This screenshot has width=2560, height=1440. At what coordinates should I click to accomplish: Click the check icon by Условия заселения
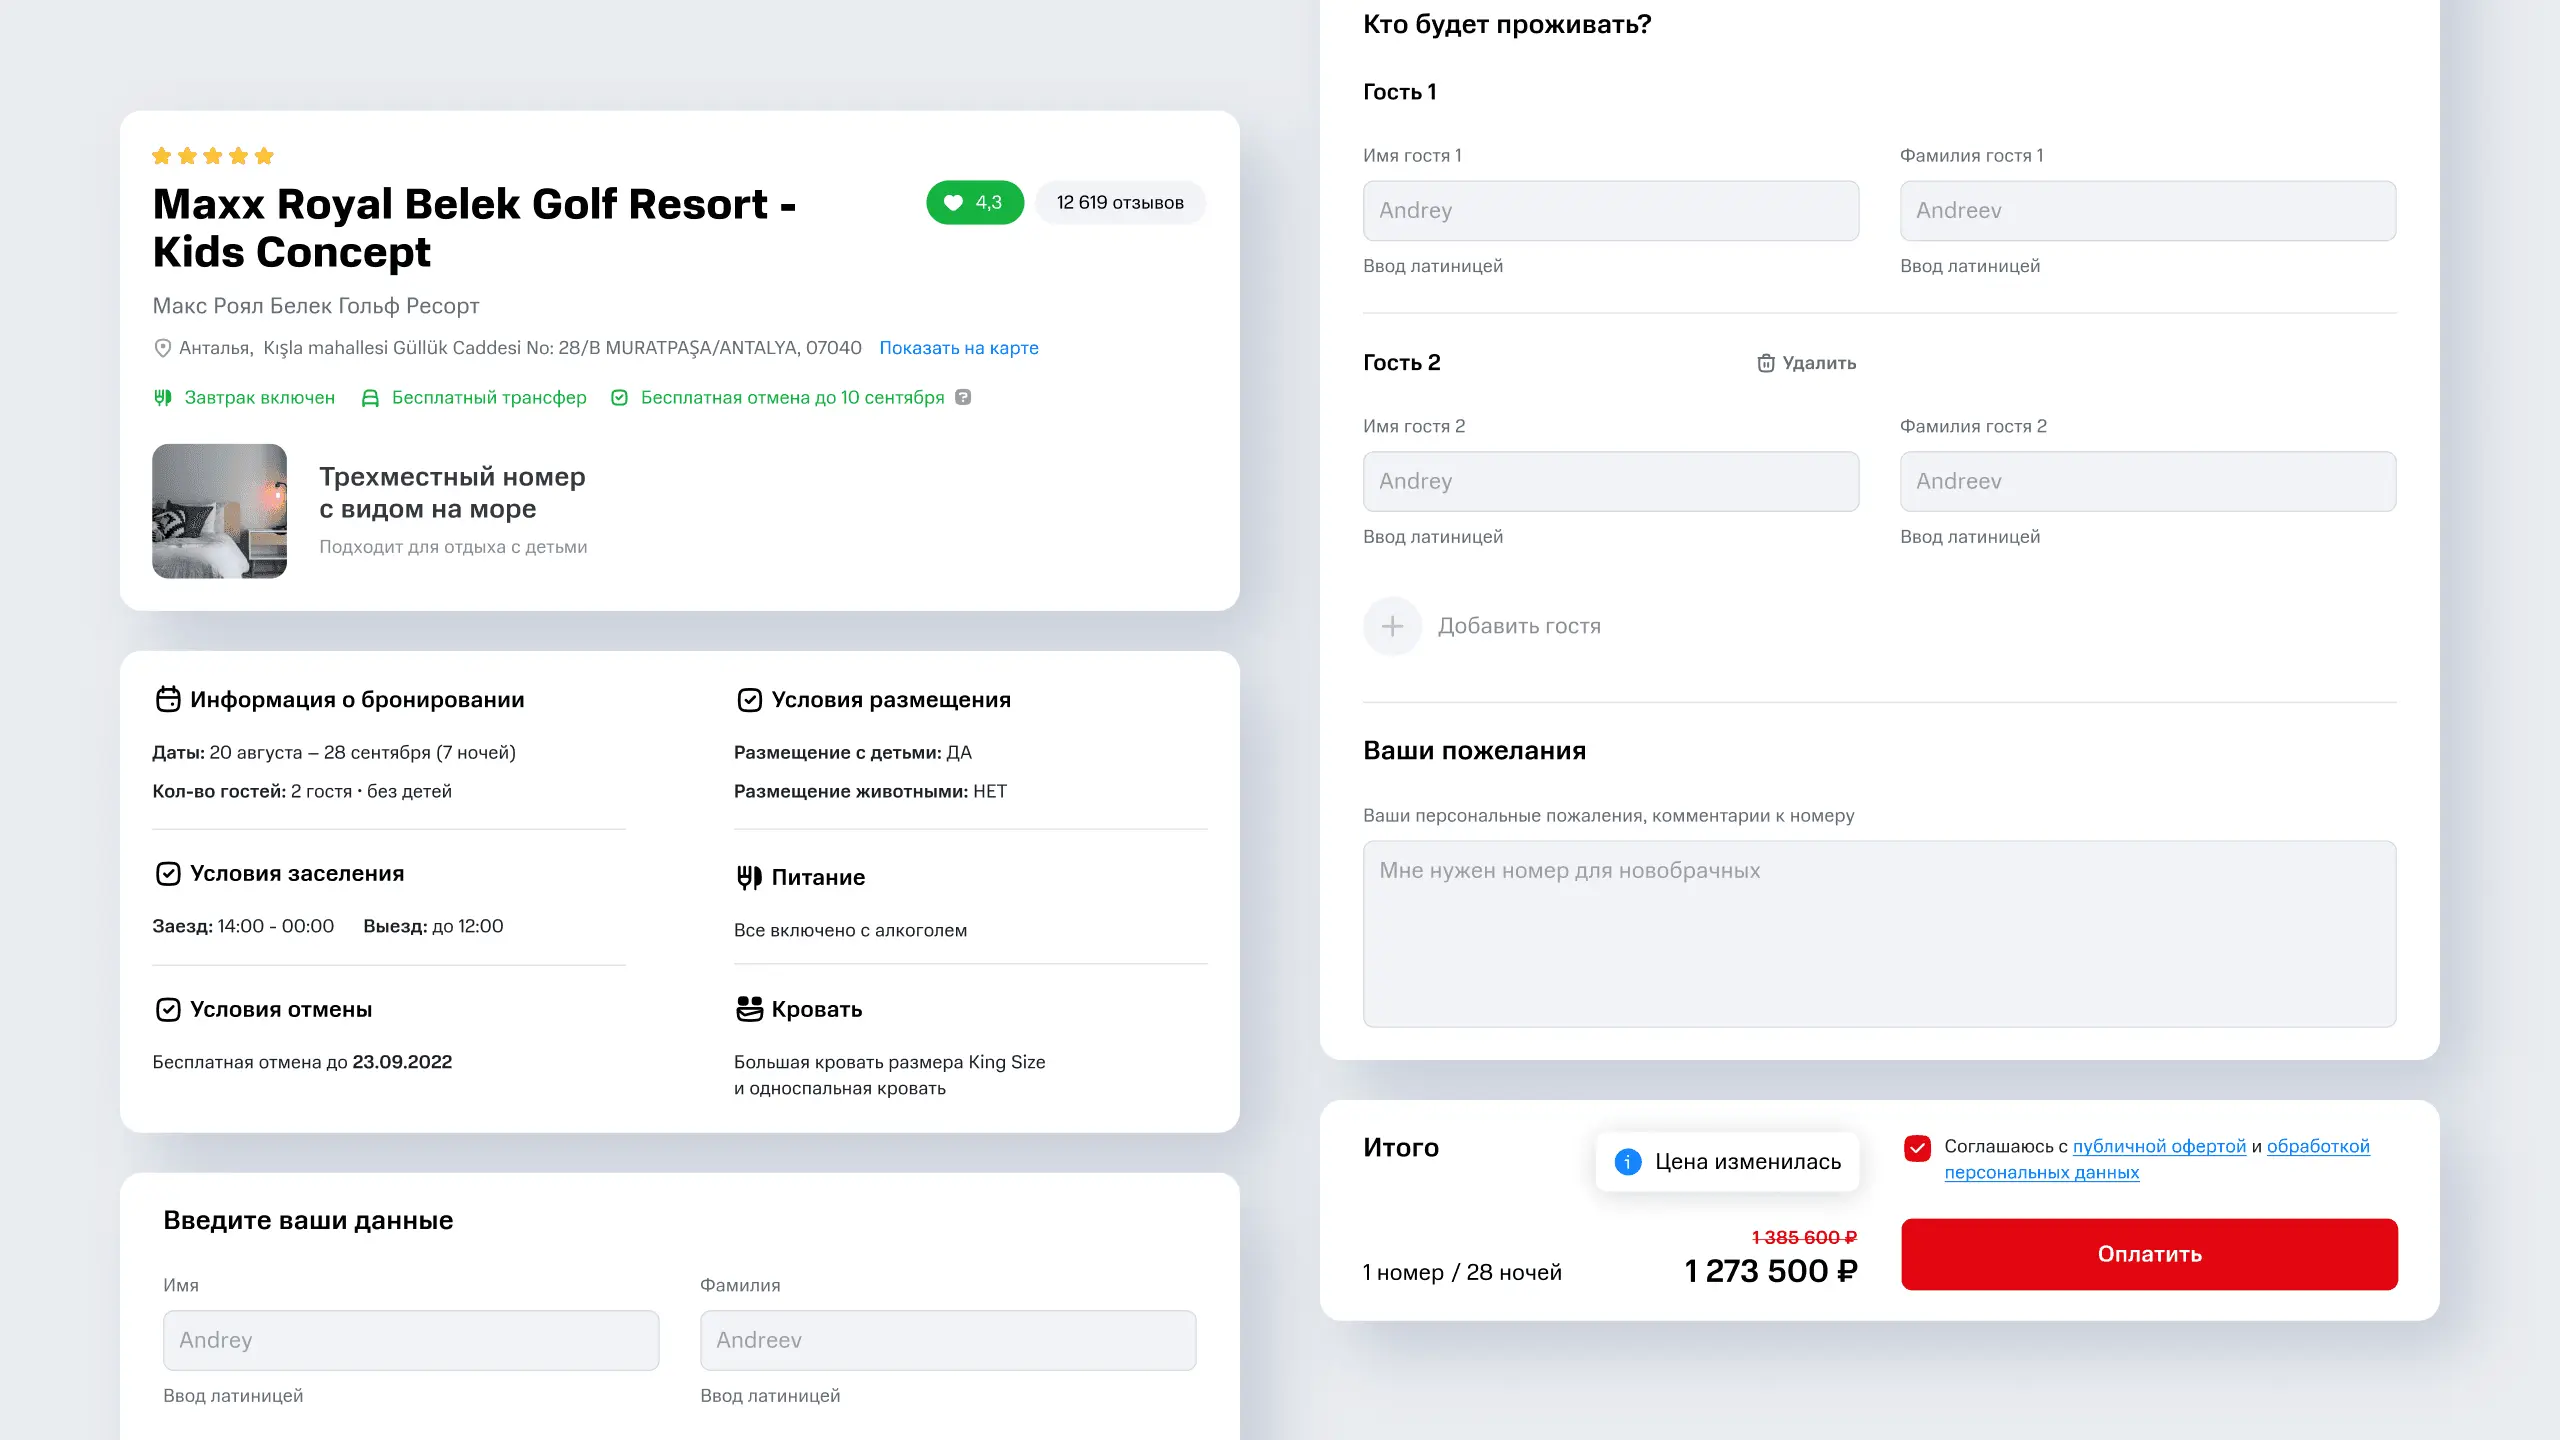[x=168, y=874]
